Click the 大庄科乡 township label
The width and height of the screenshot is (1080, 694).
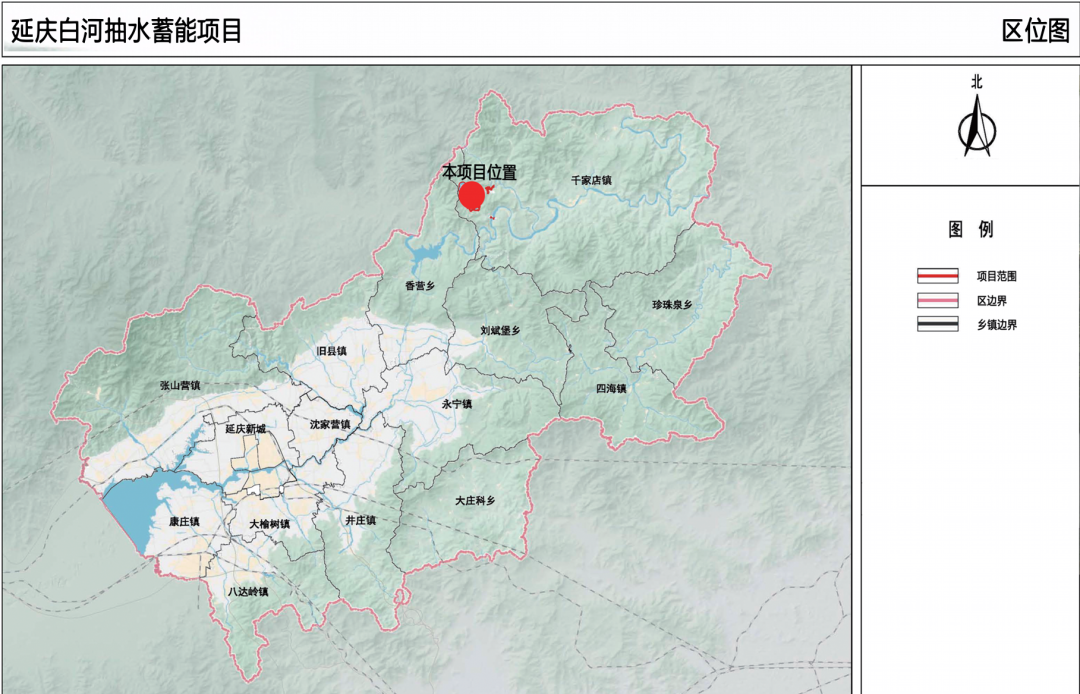point(475,500)
